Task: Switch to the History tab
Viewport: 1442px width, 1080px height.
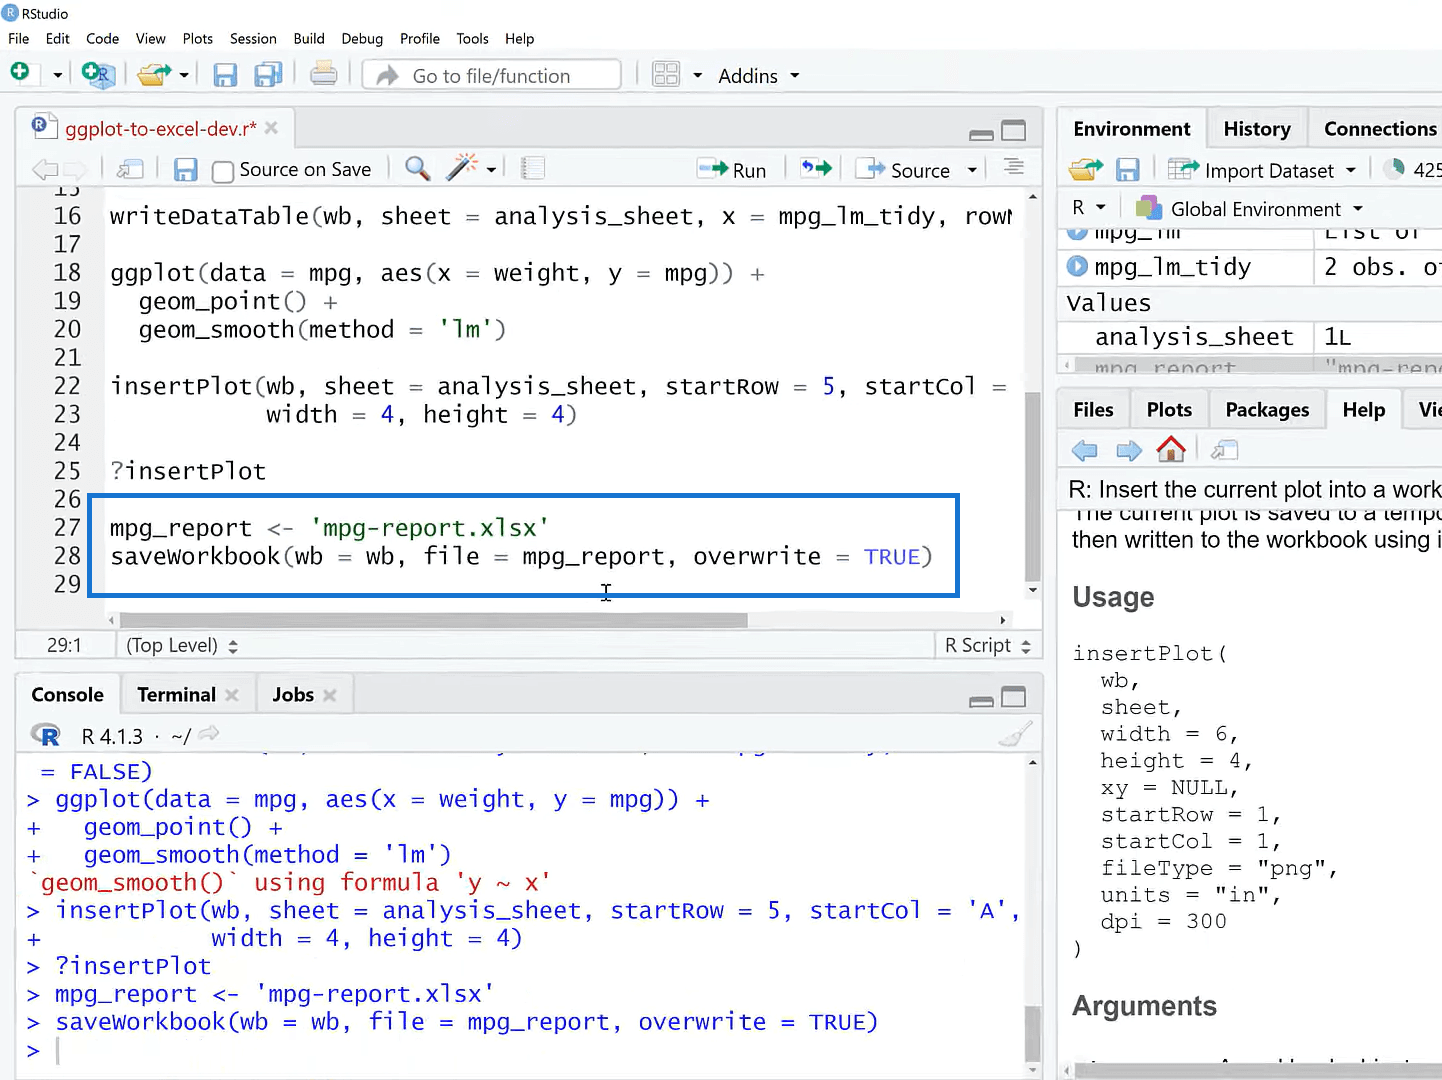Action: coord(1257,129)
